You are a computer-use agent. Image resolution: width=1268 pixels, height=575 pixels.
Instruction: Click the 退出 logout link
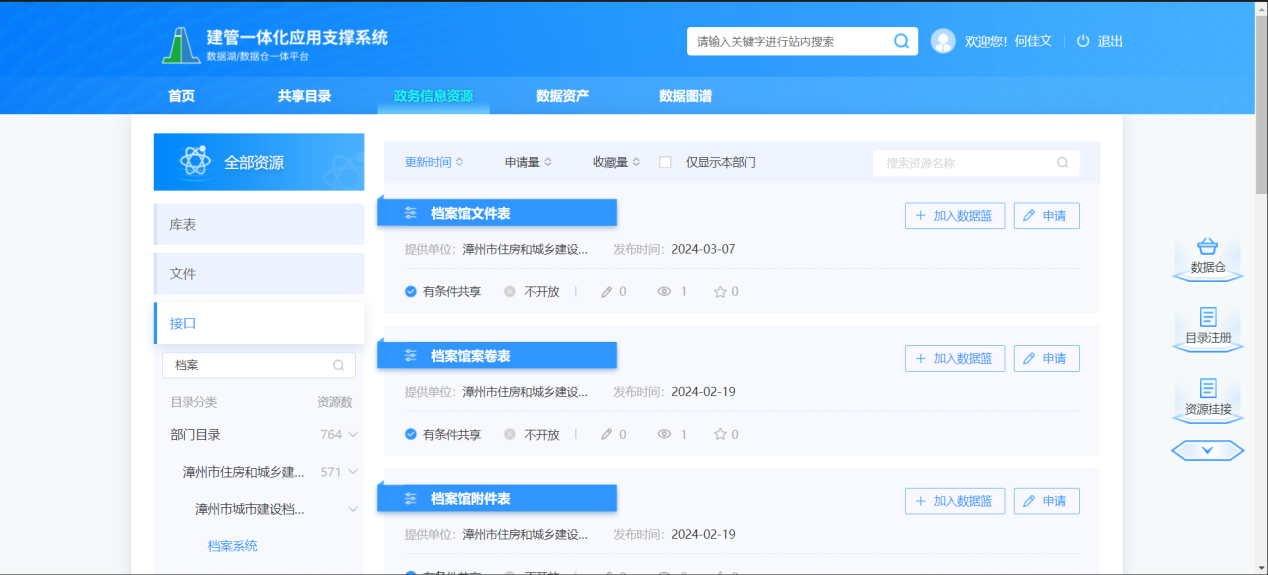[1110, 41]
